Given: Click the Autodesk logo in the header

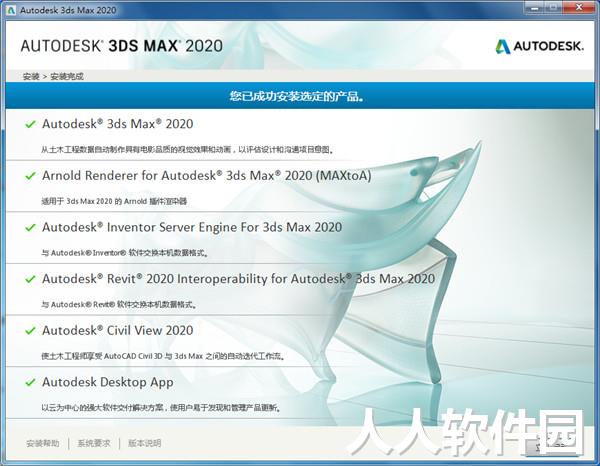Looking at the screenshot, I should 540,46.
